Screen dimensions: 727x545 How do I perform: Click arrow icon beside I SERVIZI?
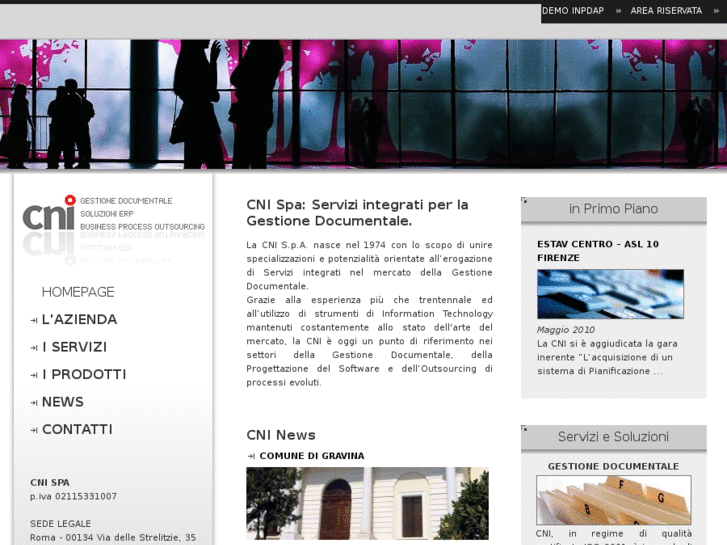pos(34,347)
